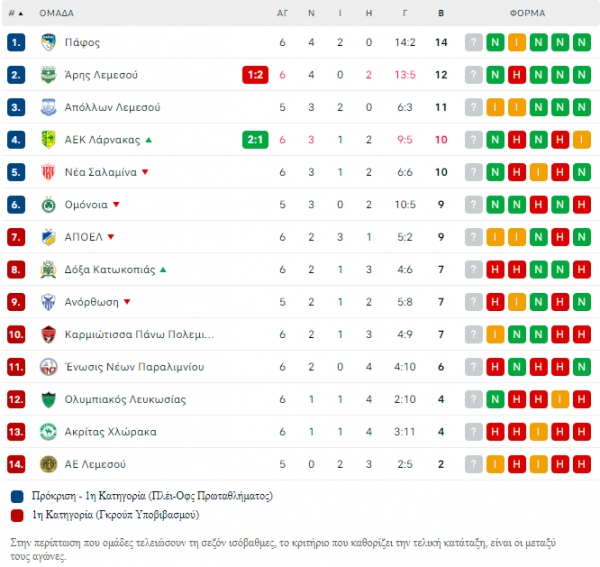Sort table by the # rank column
This screenshot has height=567, width=600.
coord(16,13)
